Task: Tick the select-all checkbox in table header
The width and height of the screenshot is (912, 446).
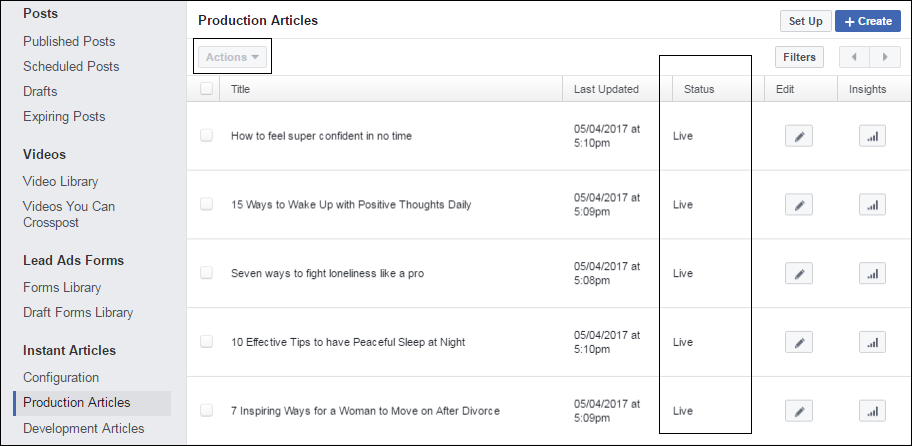Action: pyautogui.click(x=206, y=89)
